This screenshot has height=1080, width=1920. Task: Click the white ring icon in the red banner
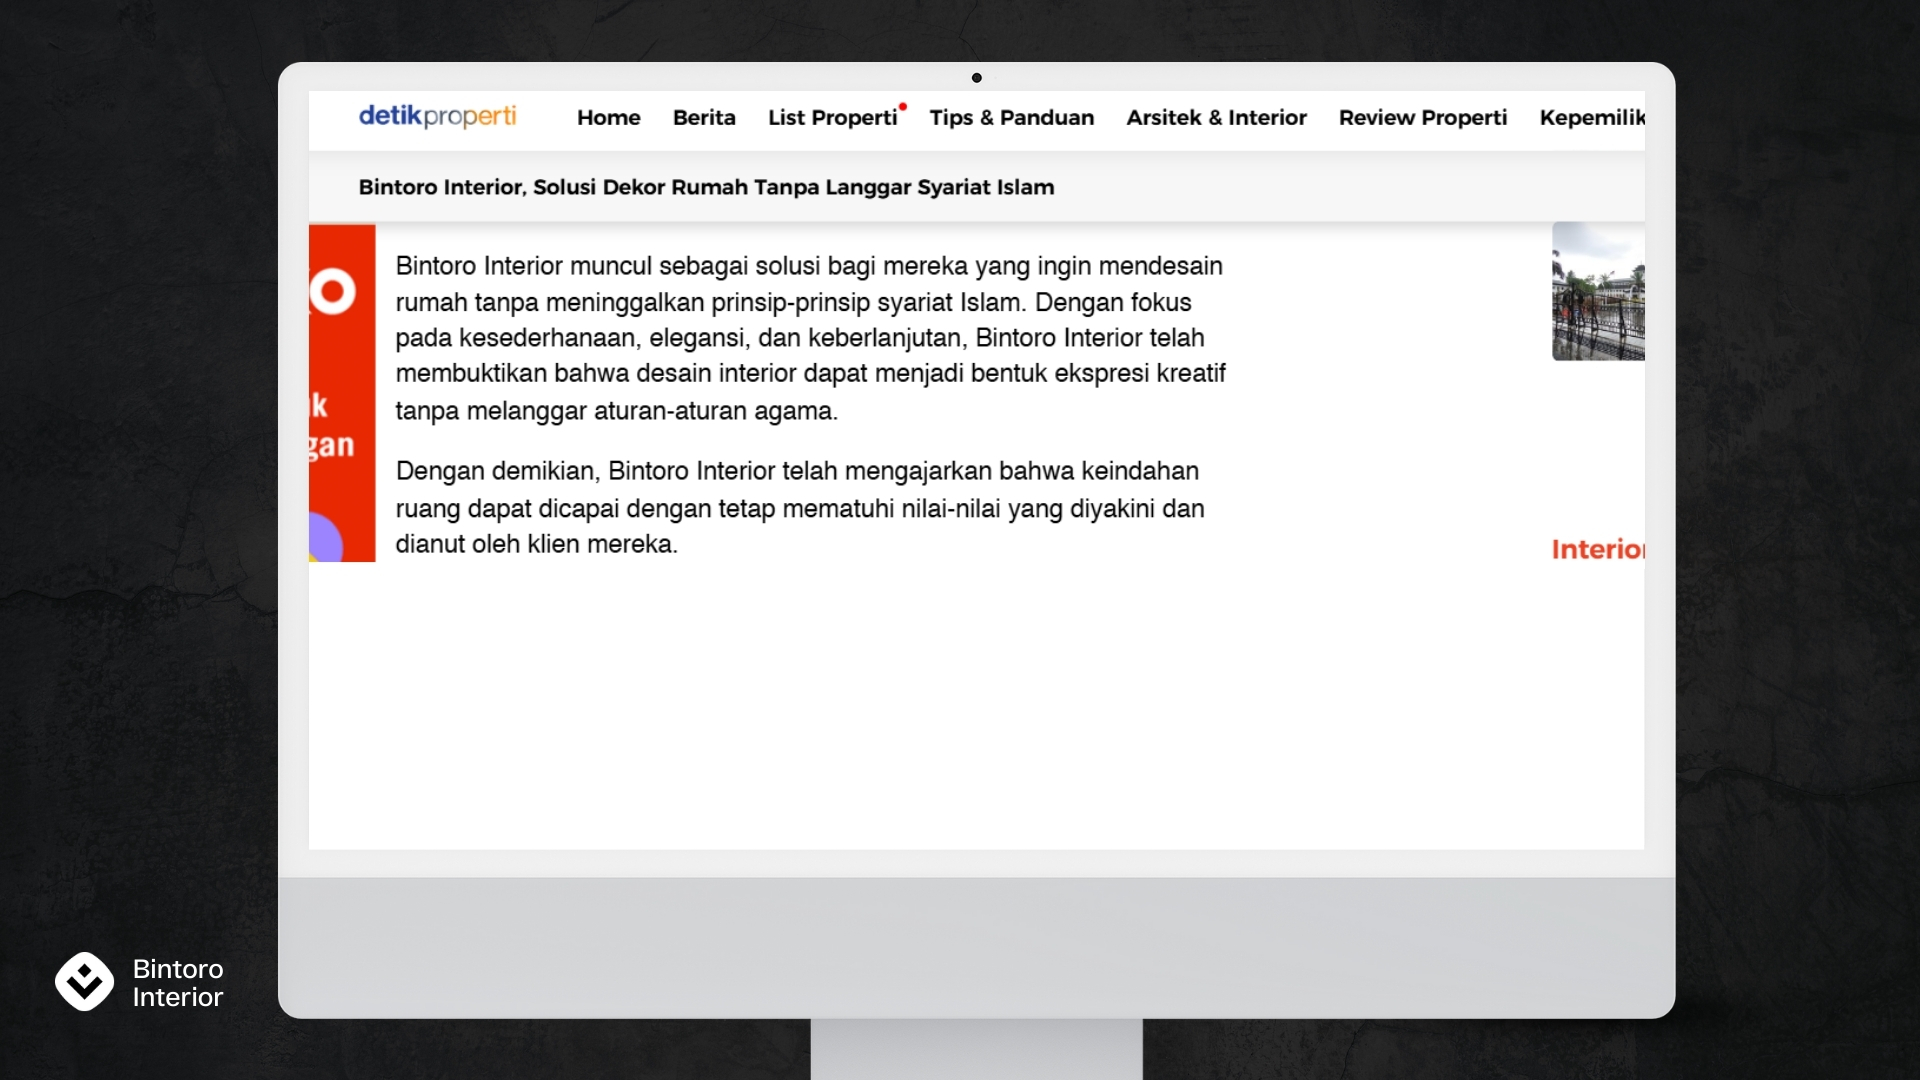coord(333,292)
